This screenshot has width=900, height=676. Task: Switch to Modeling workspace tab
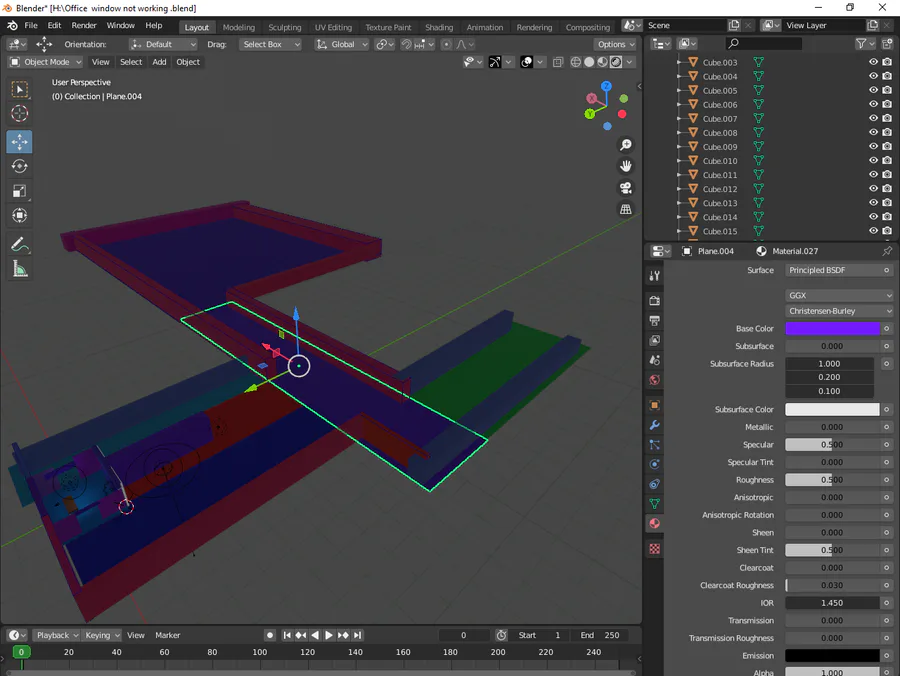[239, 27]
